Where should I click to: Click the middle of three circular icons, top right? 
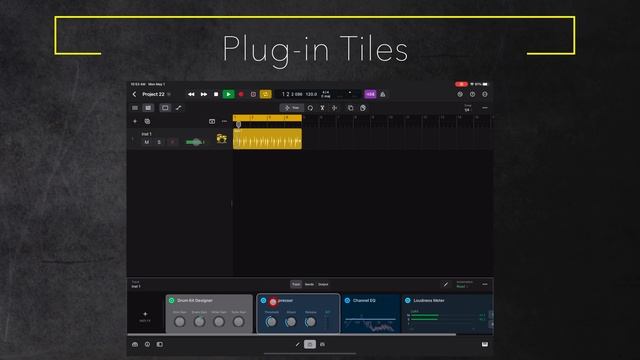pos(472,94)
